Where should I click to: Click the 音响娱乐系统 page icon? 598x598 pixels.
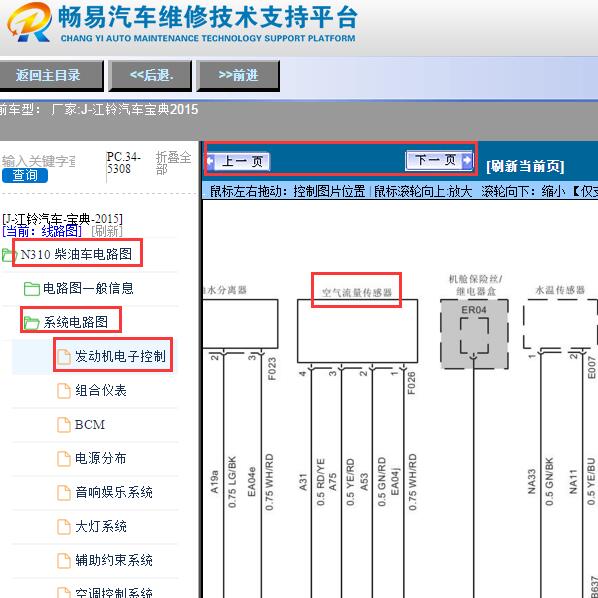tap(64, 493)
